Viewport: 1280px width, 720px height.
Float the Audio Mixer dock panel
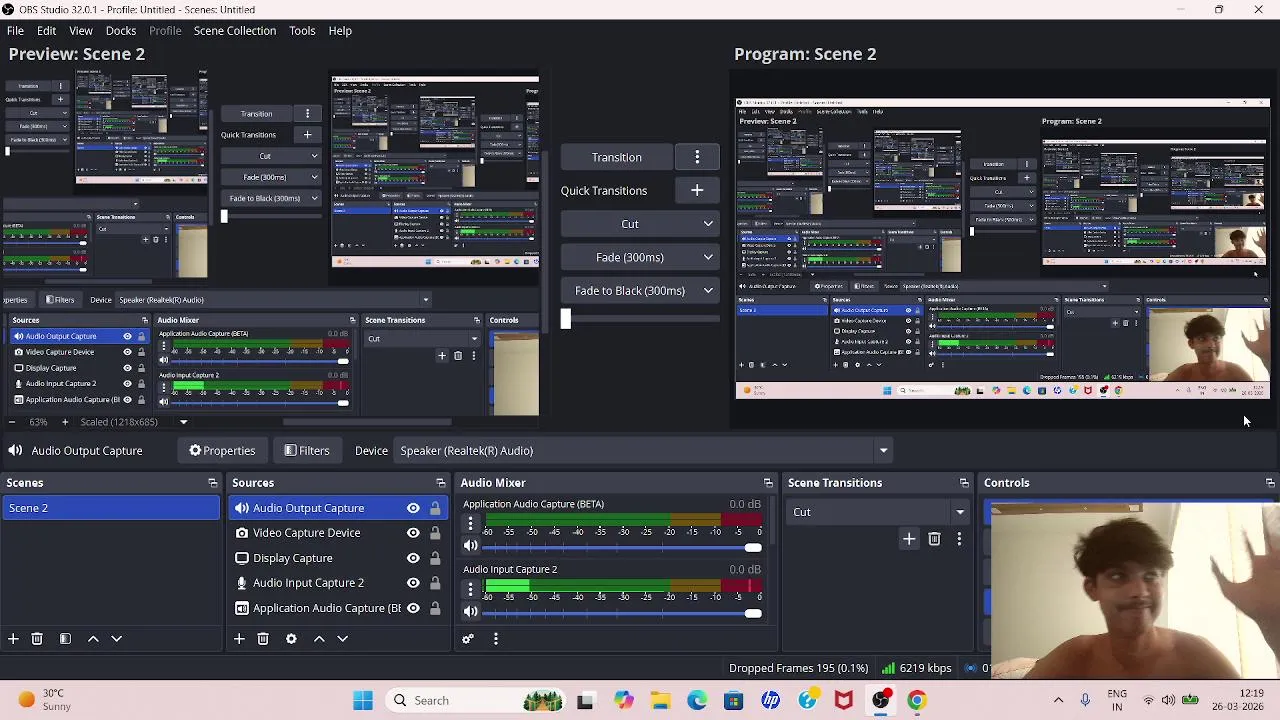point(768,483)
